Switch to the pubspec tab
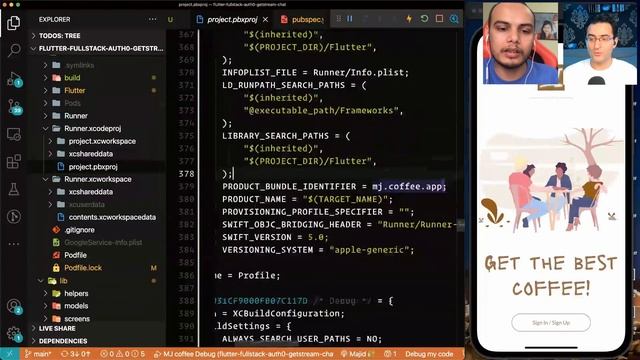 pos(302,20)
